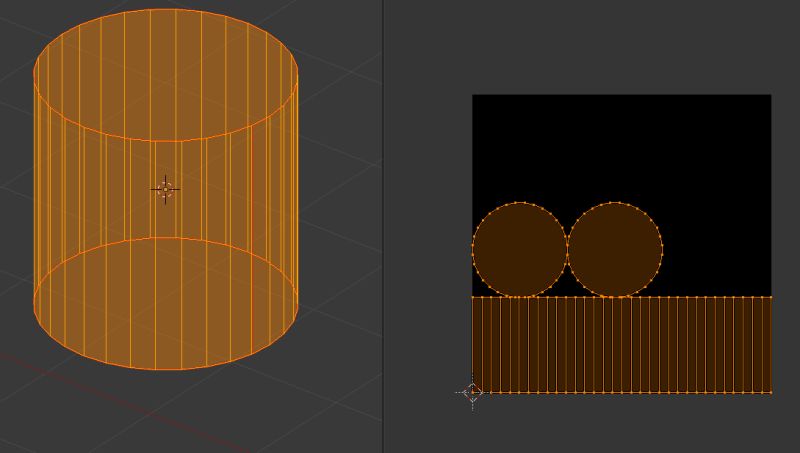Click the 3D cursor inside the cylinder
The width and height of the screenshot is (800, 453).
(x=165, y=189)
